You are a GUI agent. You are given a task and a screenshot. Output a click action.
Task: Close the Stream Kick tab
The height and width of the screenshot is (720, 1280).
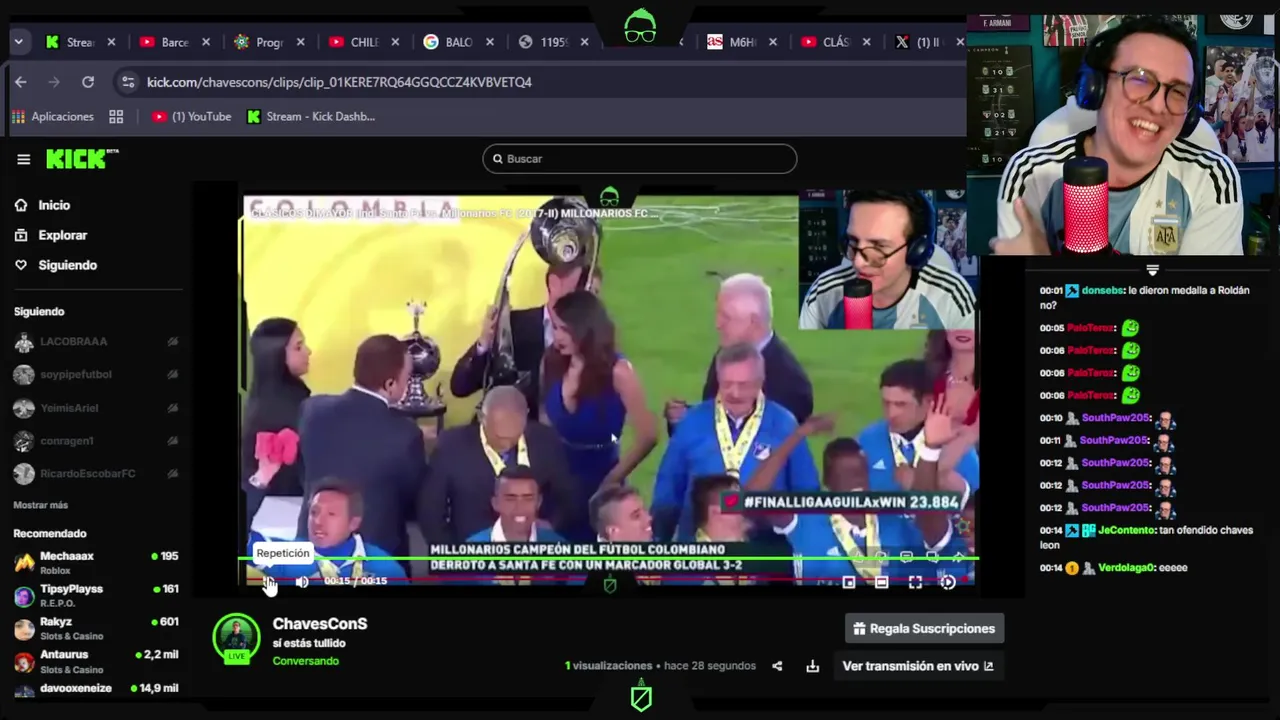[x=111, y=42]
